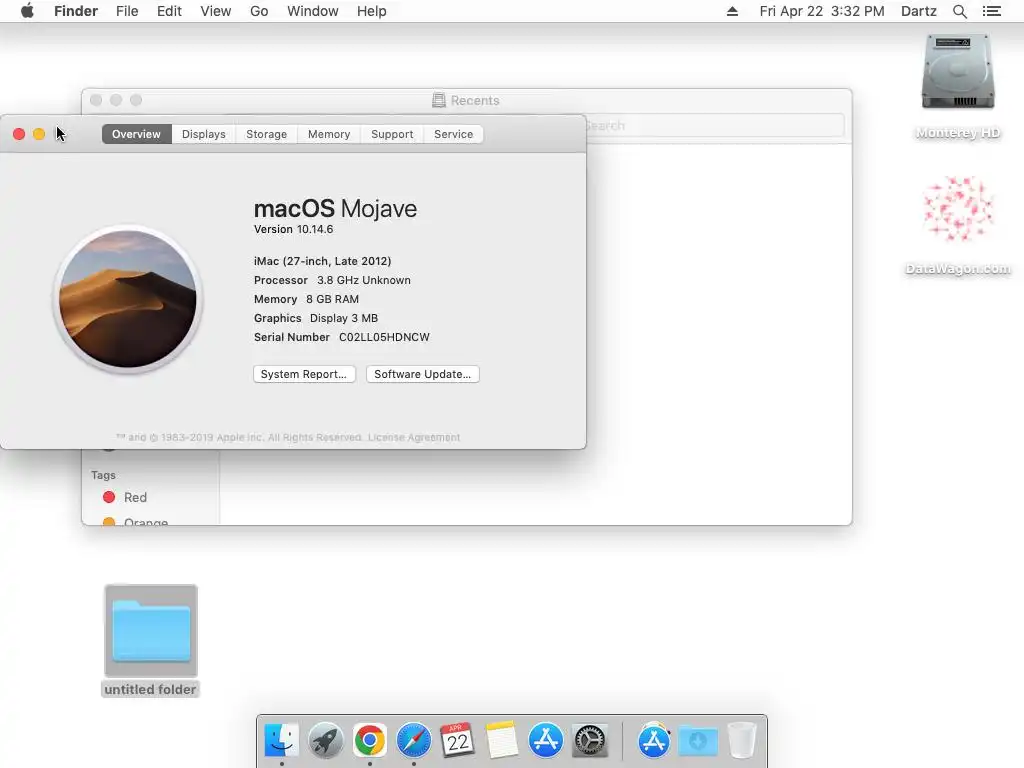Switch to the Displays tab
The image size is (1024, 768).
[204, 134]
